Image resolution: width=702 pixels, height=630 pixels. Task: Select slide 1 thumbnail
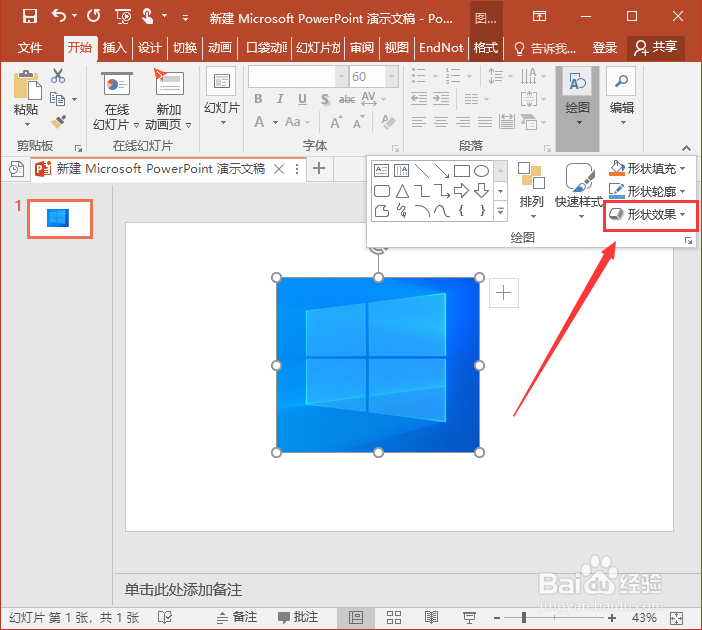60,219
